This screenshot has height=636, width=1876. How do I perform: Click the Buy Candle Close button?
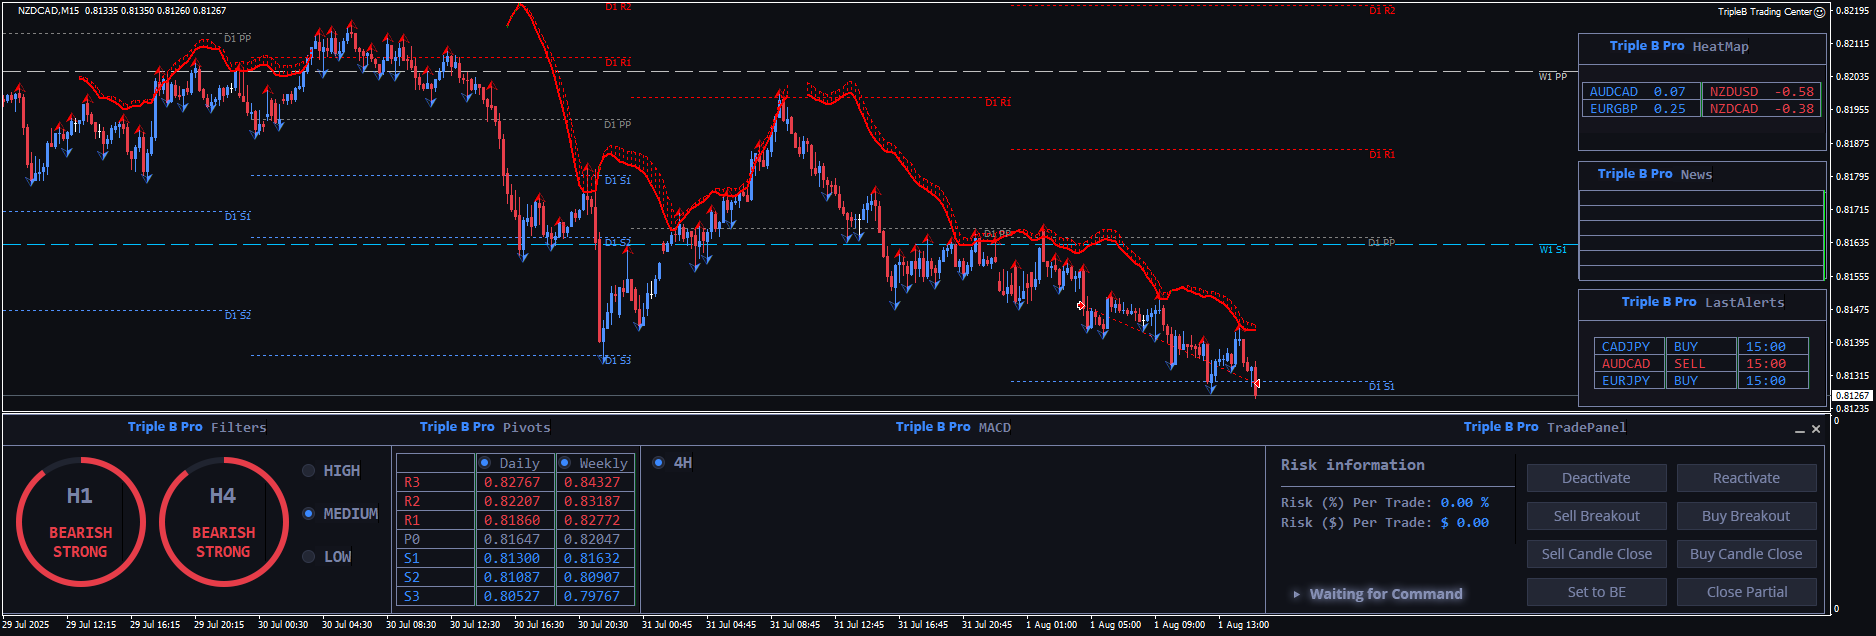click(1746, 554)
